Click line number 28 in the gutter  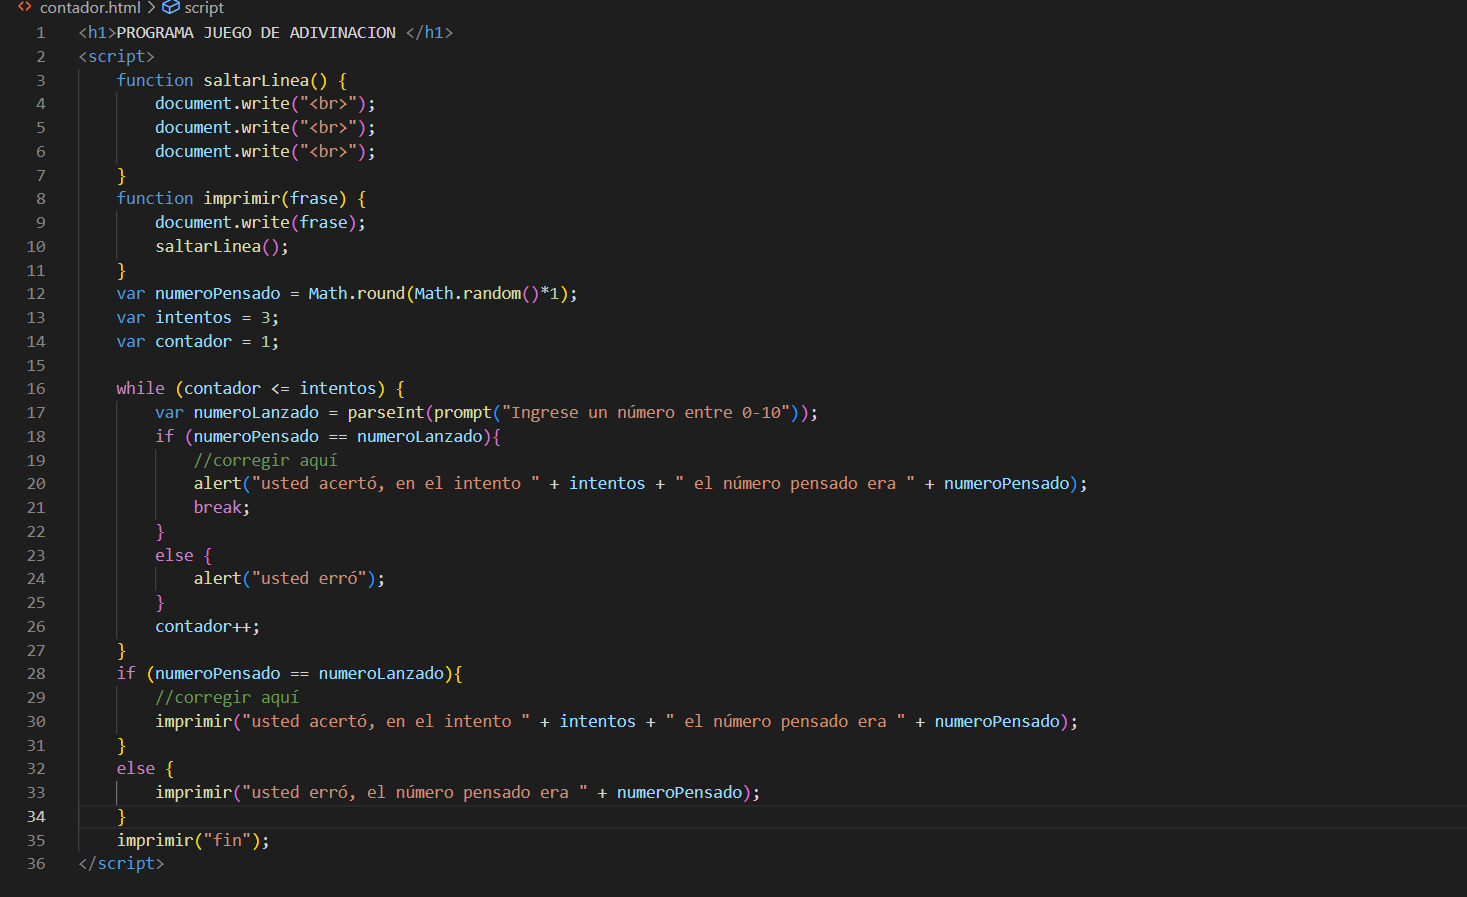[36, 674]
